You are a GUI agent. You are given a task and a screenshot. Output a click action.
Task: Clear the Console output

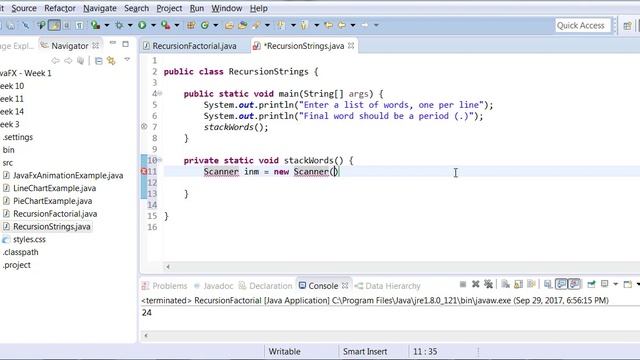click(x=506, y=284)
